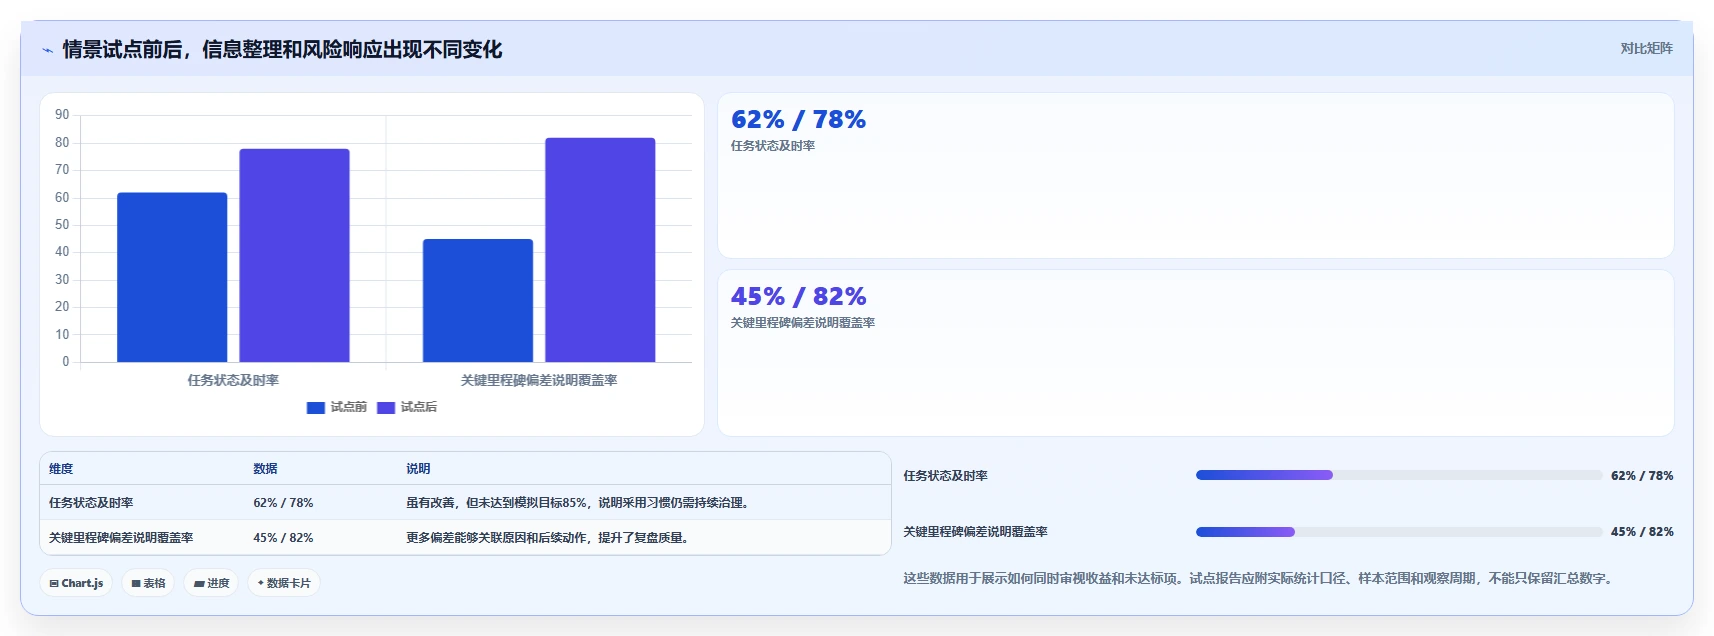Screen dimensions: 1714x636
Task: Click the 试点后 bar for 关键里程碑偏差说明覆盖率
Action: click(x=600, y=250)
